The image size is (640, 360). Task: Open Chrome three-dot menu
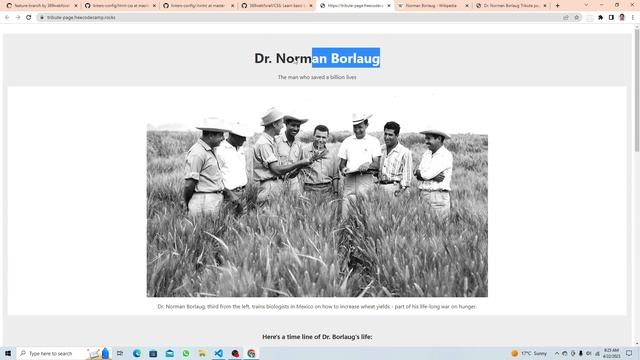click(633, 18)
